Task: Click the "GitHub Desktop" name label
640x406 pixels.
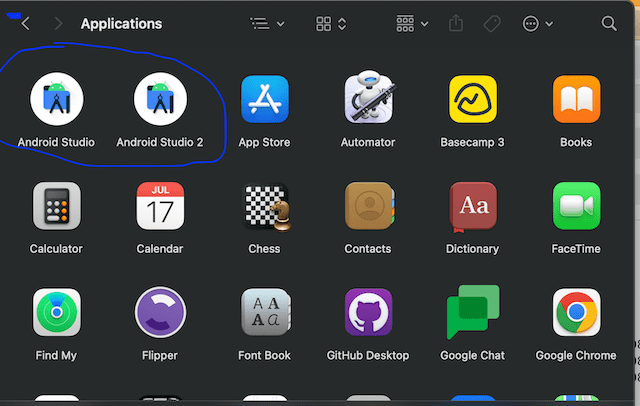Action: (368, 355)
